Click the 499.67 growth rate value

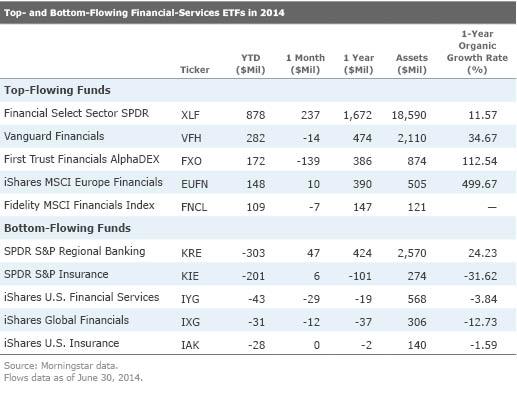[479, 184]
